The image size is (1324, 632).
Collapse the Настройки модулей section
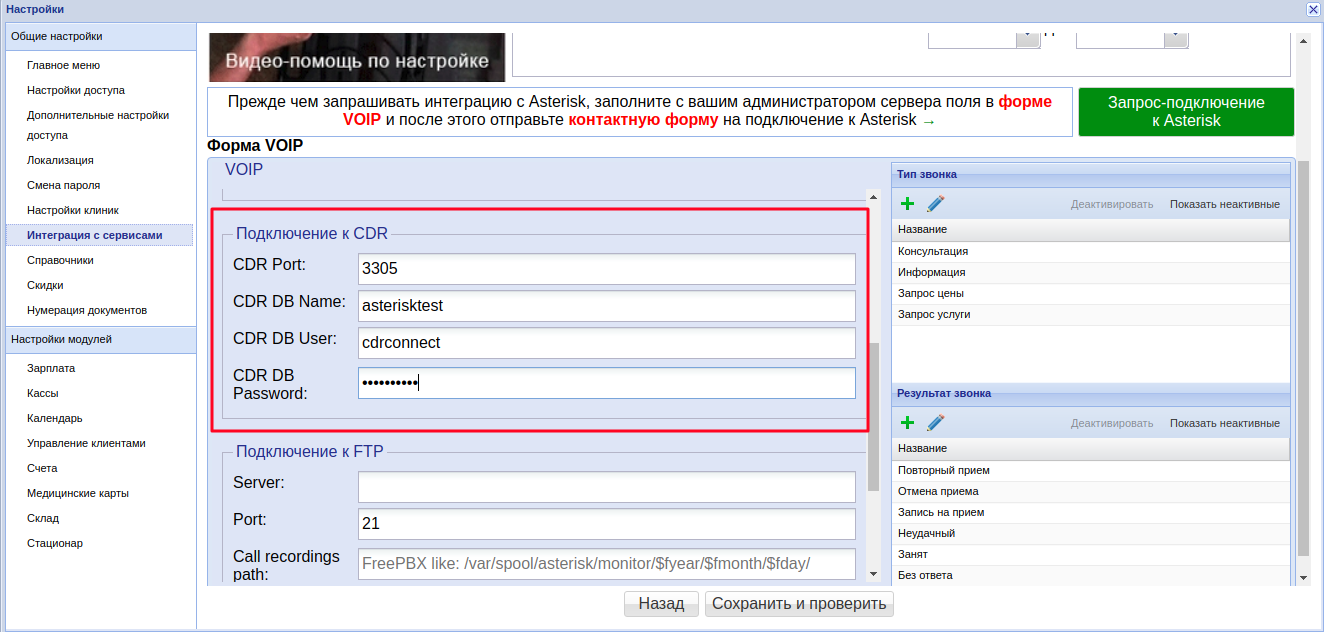pyautogui.click(x=99, y=339)
